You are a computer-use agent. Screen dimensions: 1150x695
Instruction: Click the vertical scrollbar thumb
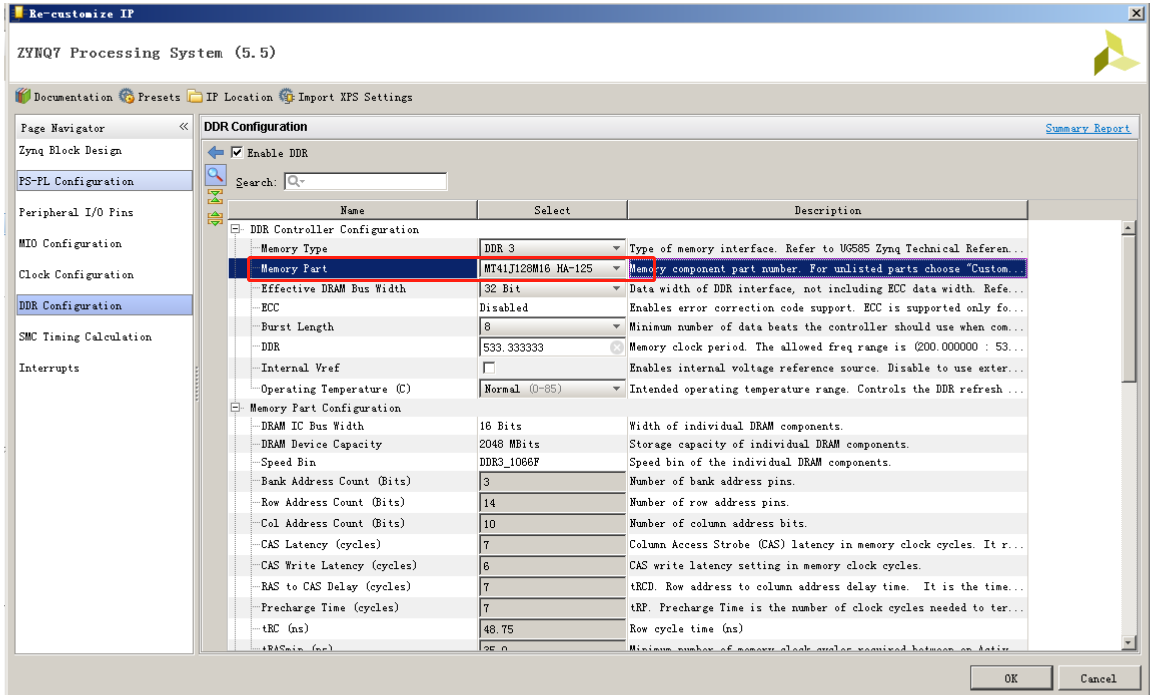(x=1129, y=308)
